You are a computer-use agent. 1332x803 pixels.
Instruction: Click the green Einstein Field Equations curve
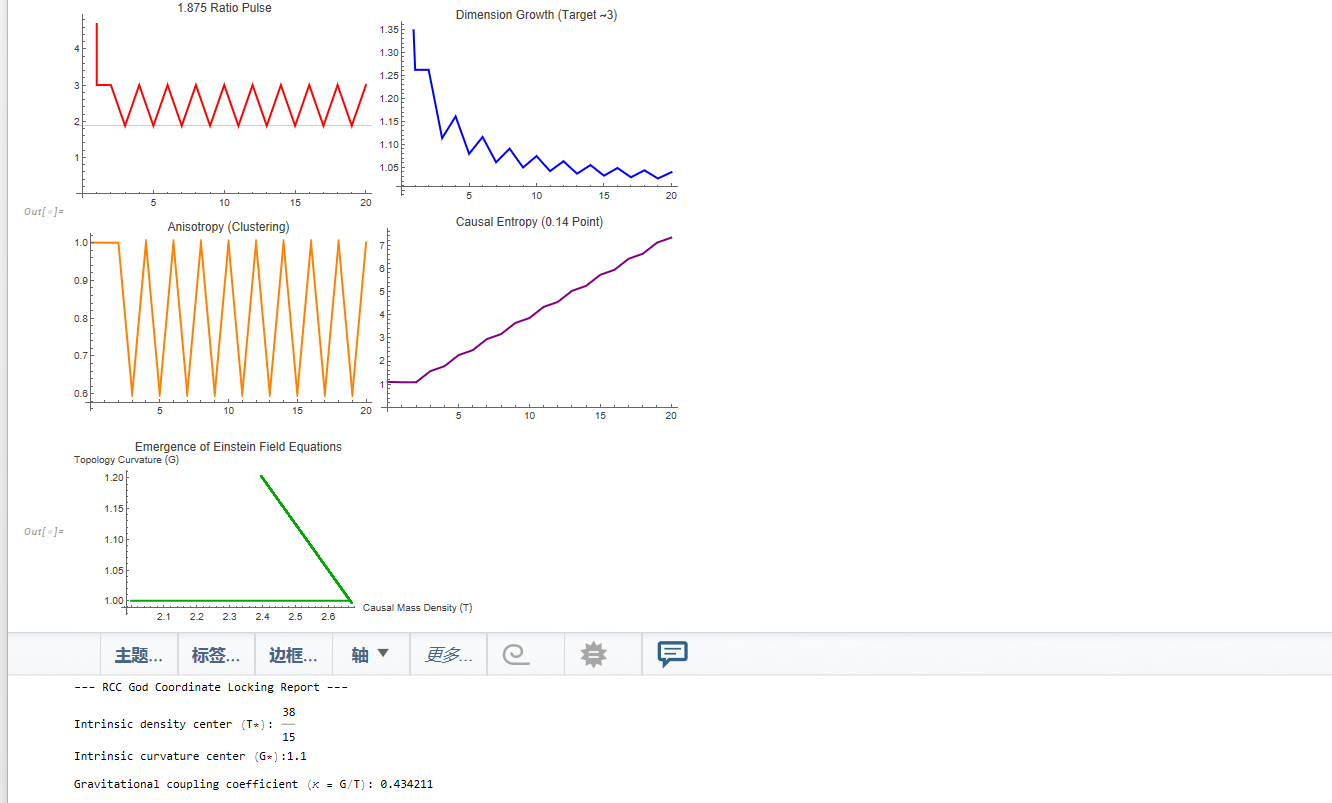(308, 540)
